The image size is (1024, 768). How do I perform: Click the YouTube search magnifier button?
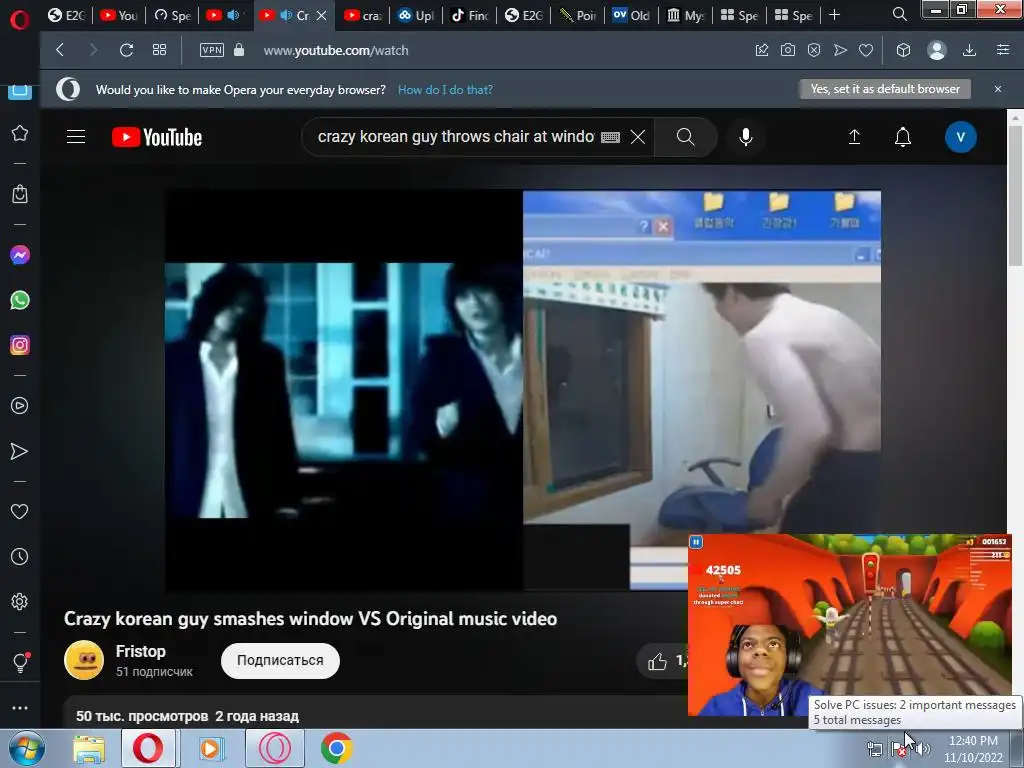click(x=686, y=136)
